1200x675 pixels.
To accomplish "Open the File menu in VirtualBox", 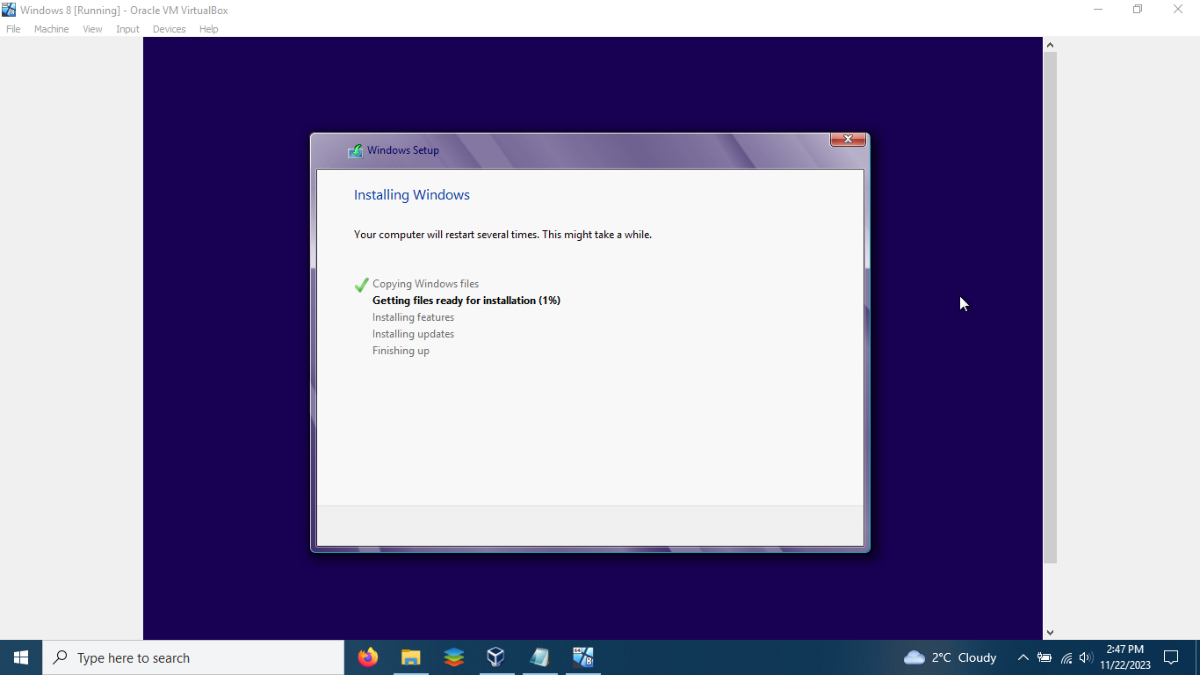I will pyautogui.click(x=13, y=29).
